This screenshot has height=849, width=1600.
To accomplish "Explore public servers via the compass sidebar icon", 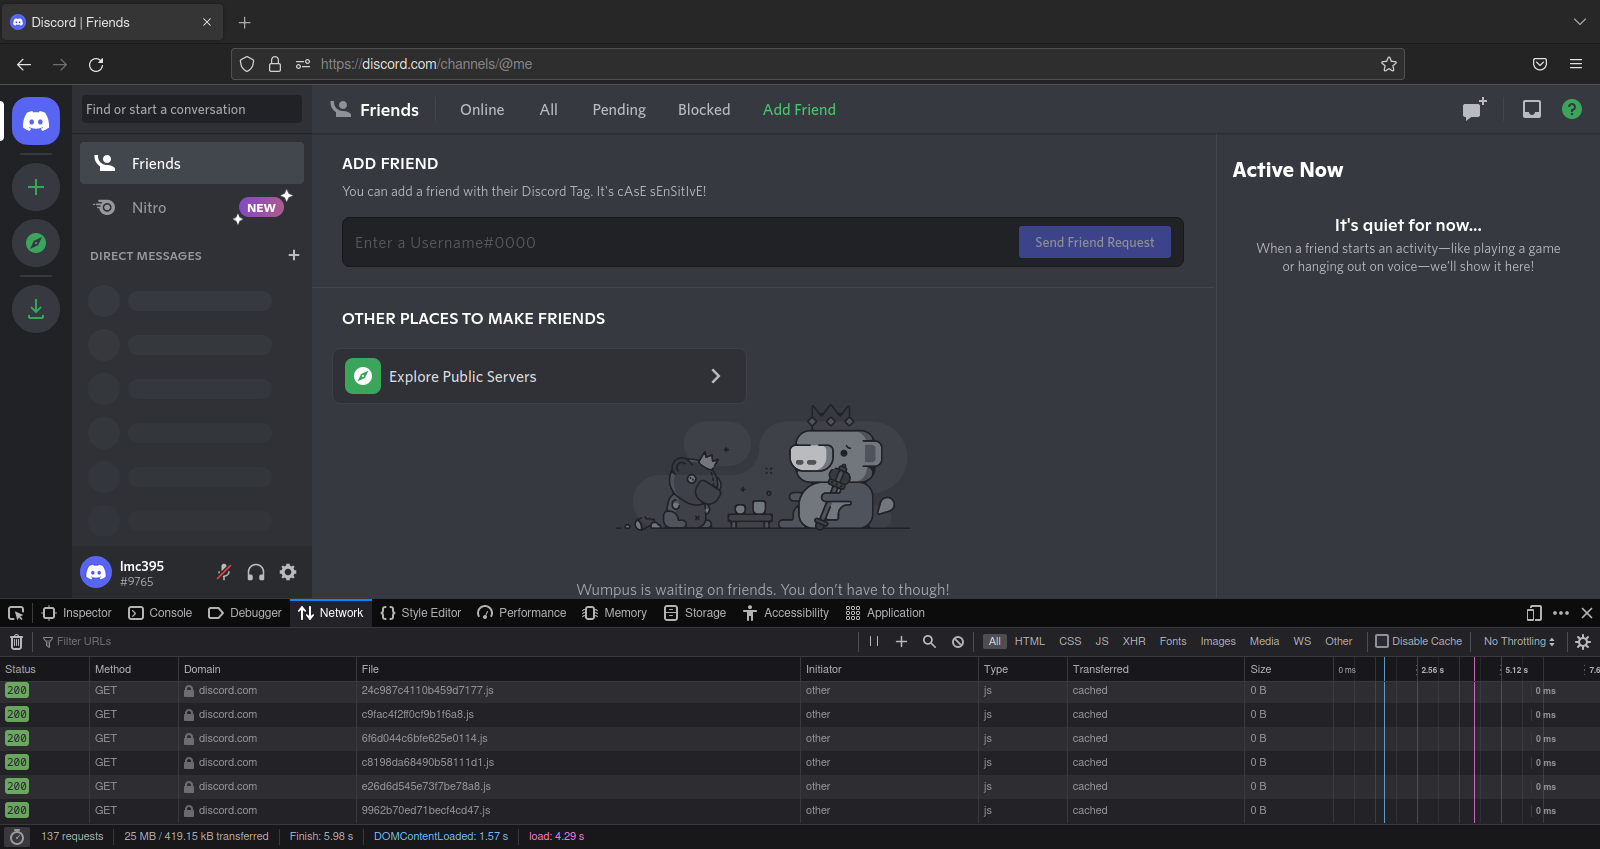I will tap(36, 243).
